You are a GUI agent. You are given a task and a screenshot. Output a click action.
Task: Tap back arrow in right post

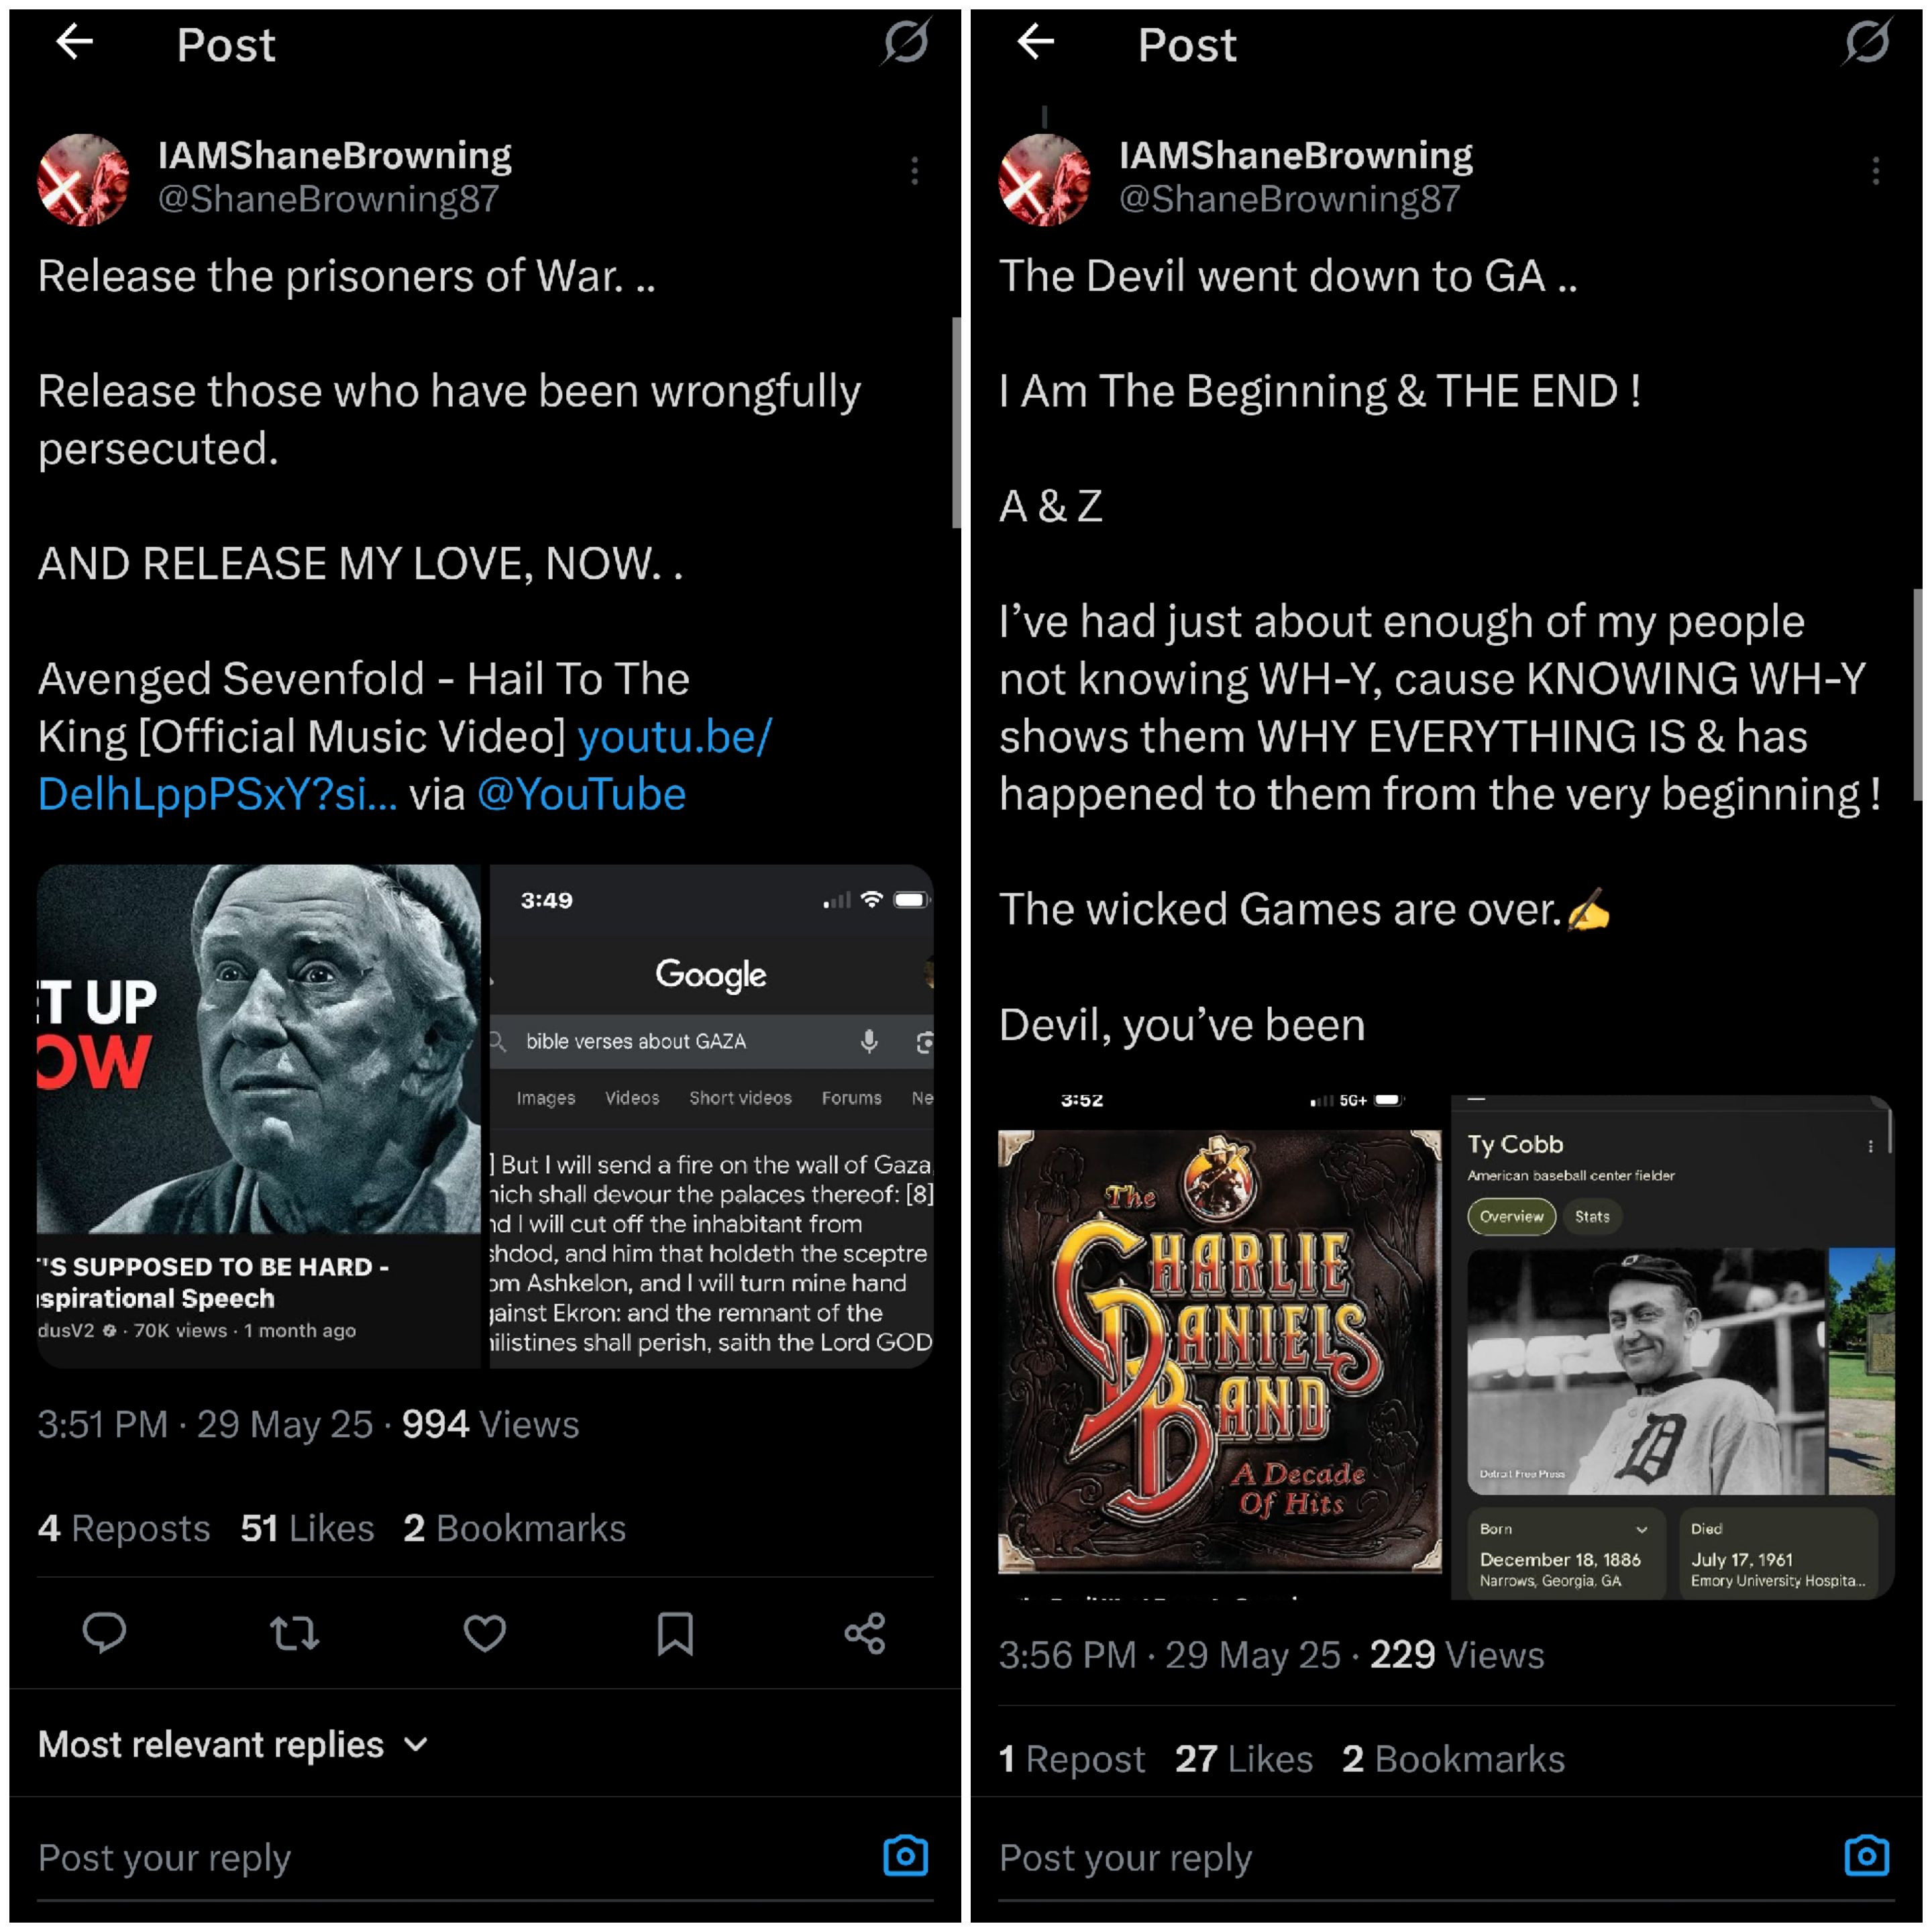[x=1035, y=42]
